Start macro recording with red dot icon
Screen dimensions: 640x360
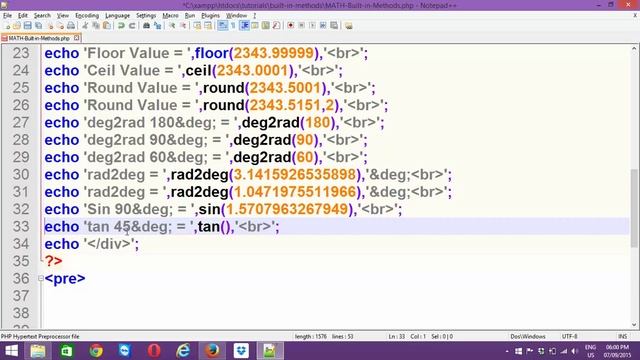(291, 26)
